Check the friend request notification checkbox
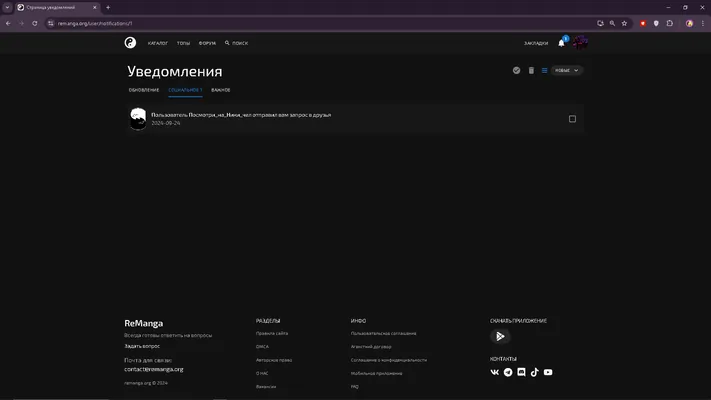Screen dimensions: 711x400 pos(572,119)
